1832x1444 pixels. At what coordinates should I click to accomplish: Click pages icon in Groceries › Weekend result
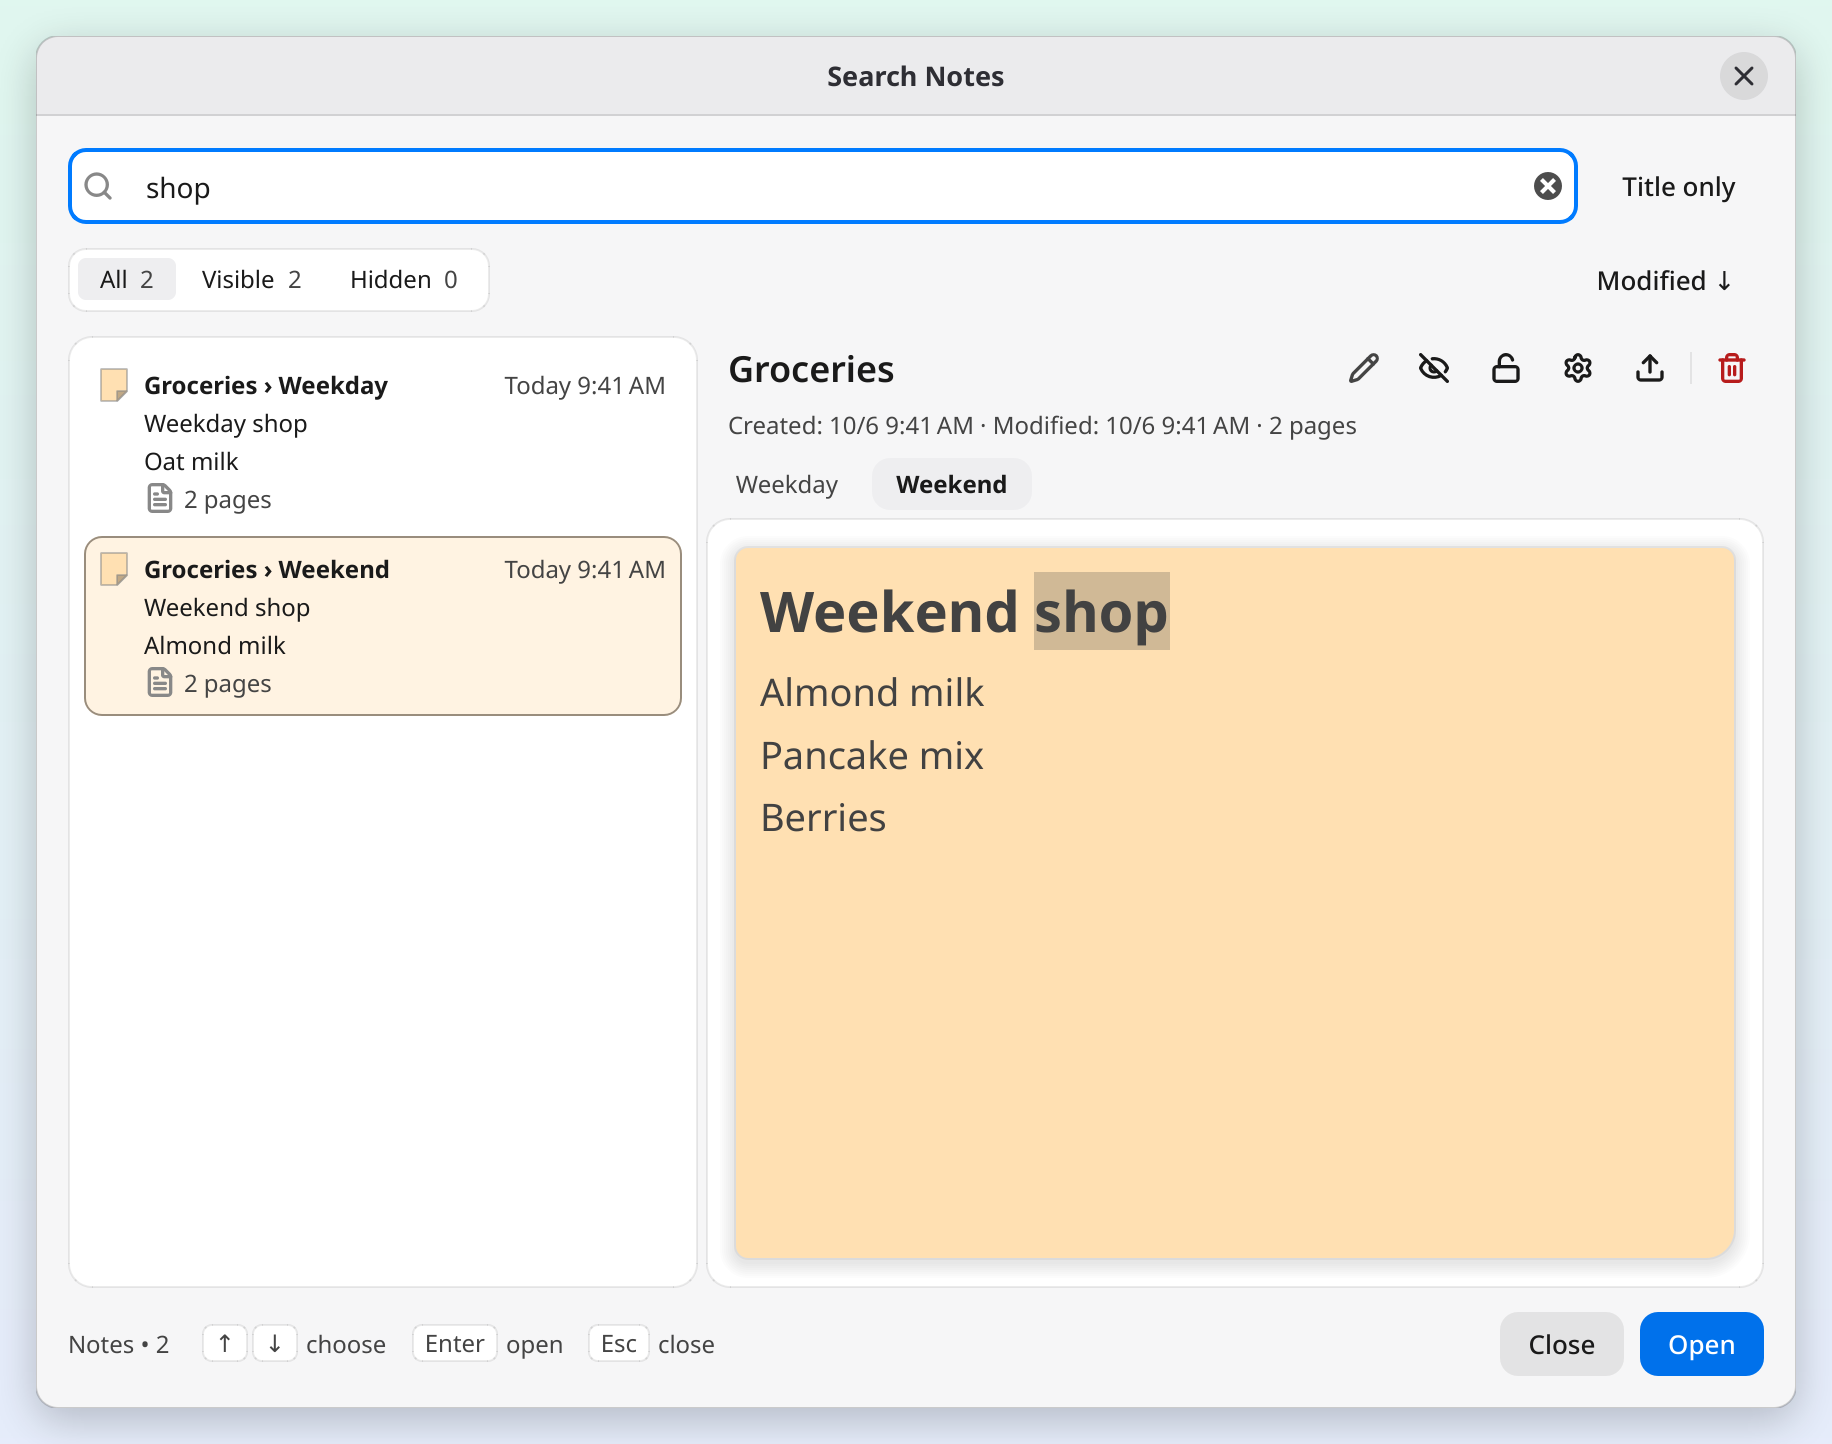160,682
